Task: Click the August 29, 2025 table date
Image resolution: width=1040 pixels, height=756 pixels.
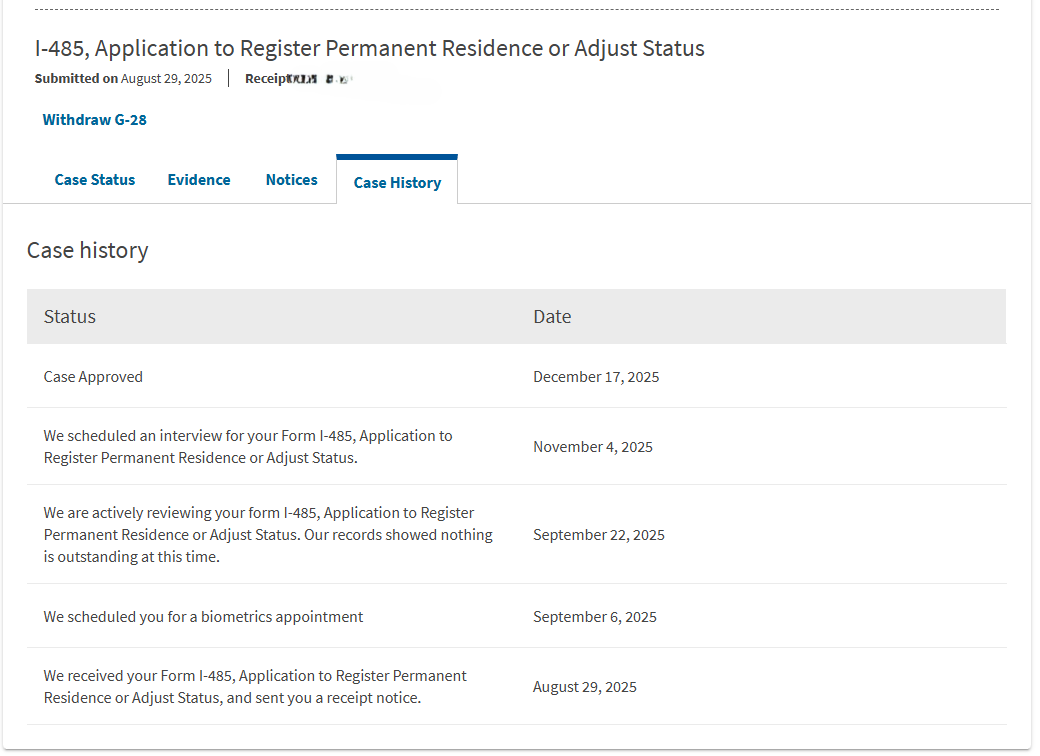Action: [585, 687]
